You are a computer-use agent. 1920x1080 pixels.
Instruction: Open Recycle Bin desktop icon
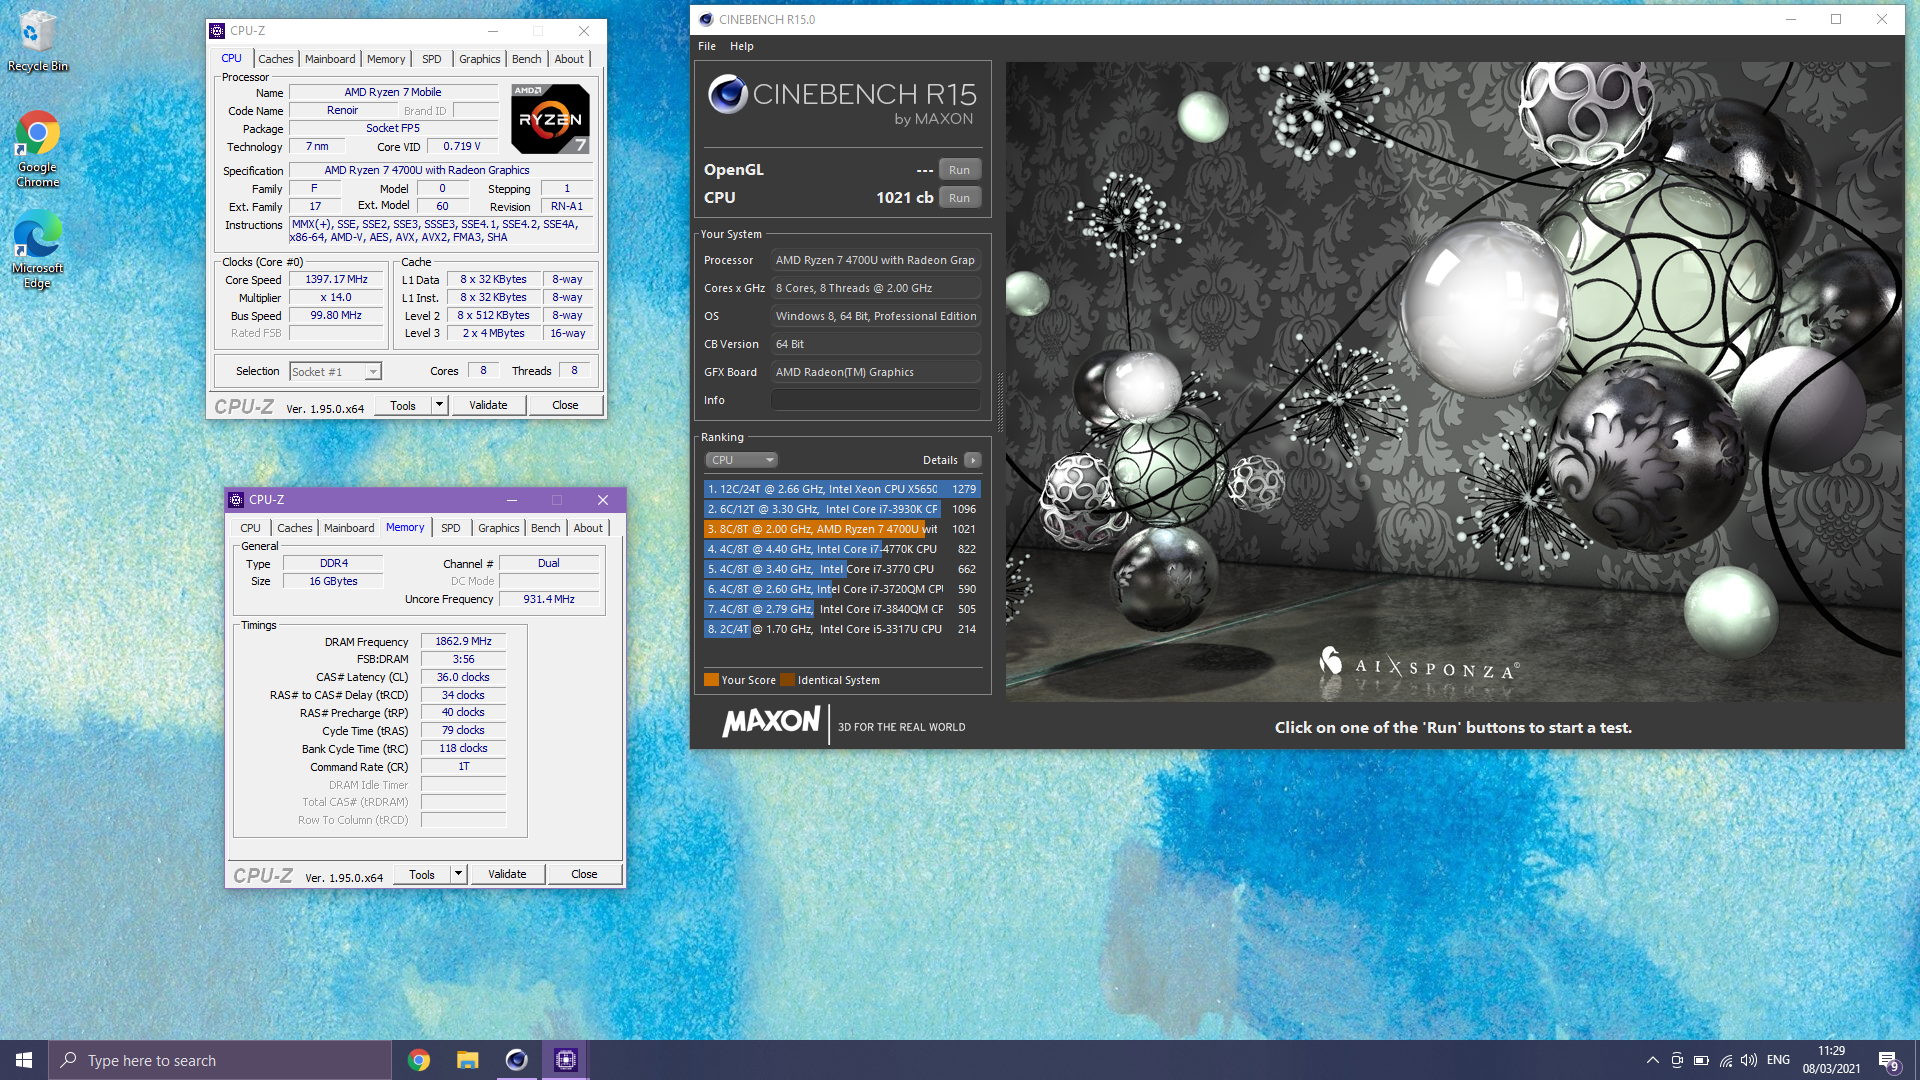point(38,40)
